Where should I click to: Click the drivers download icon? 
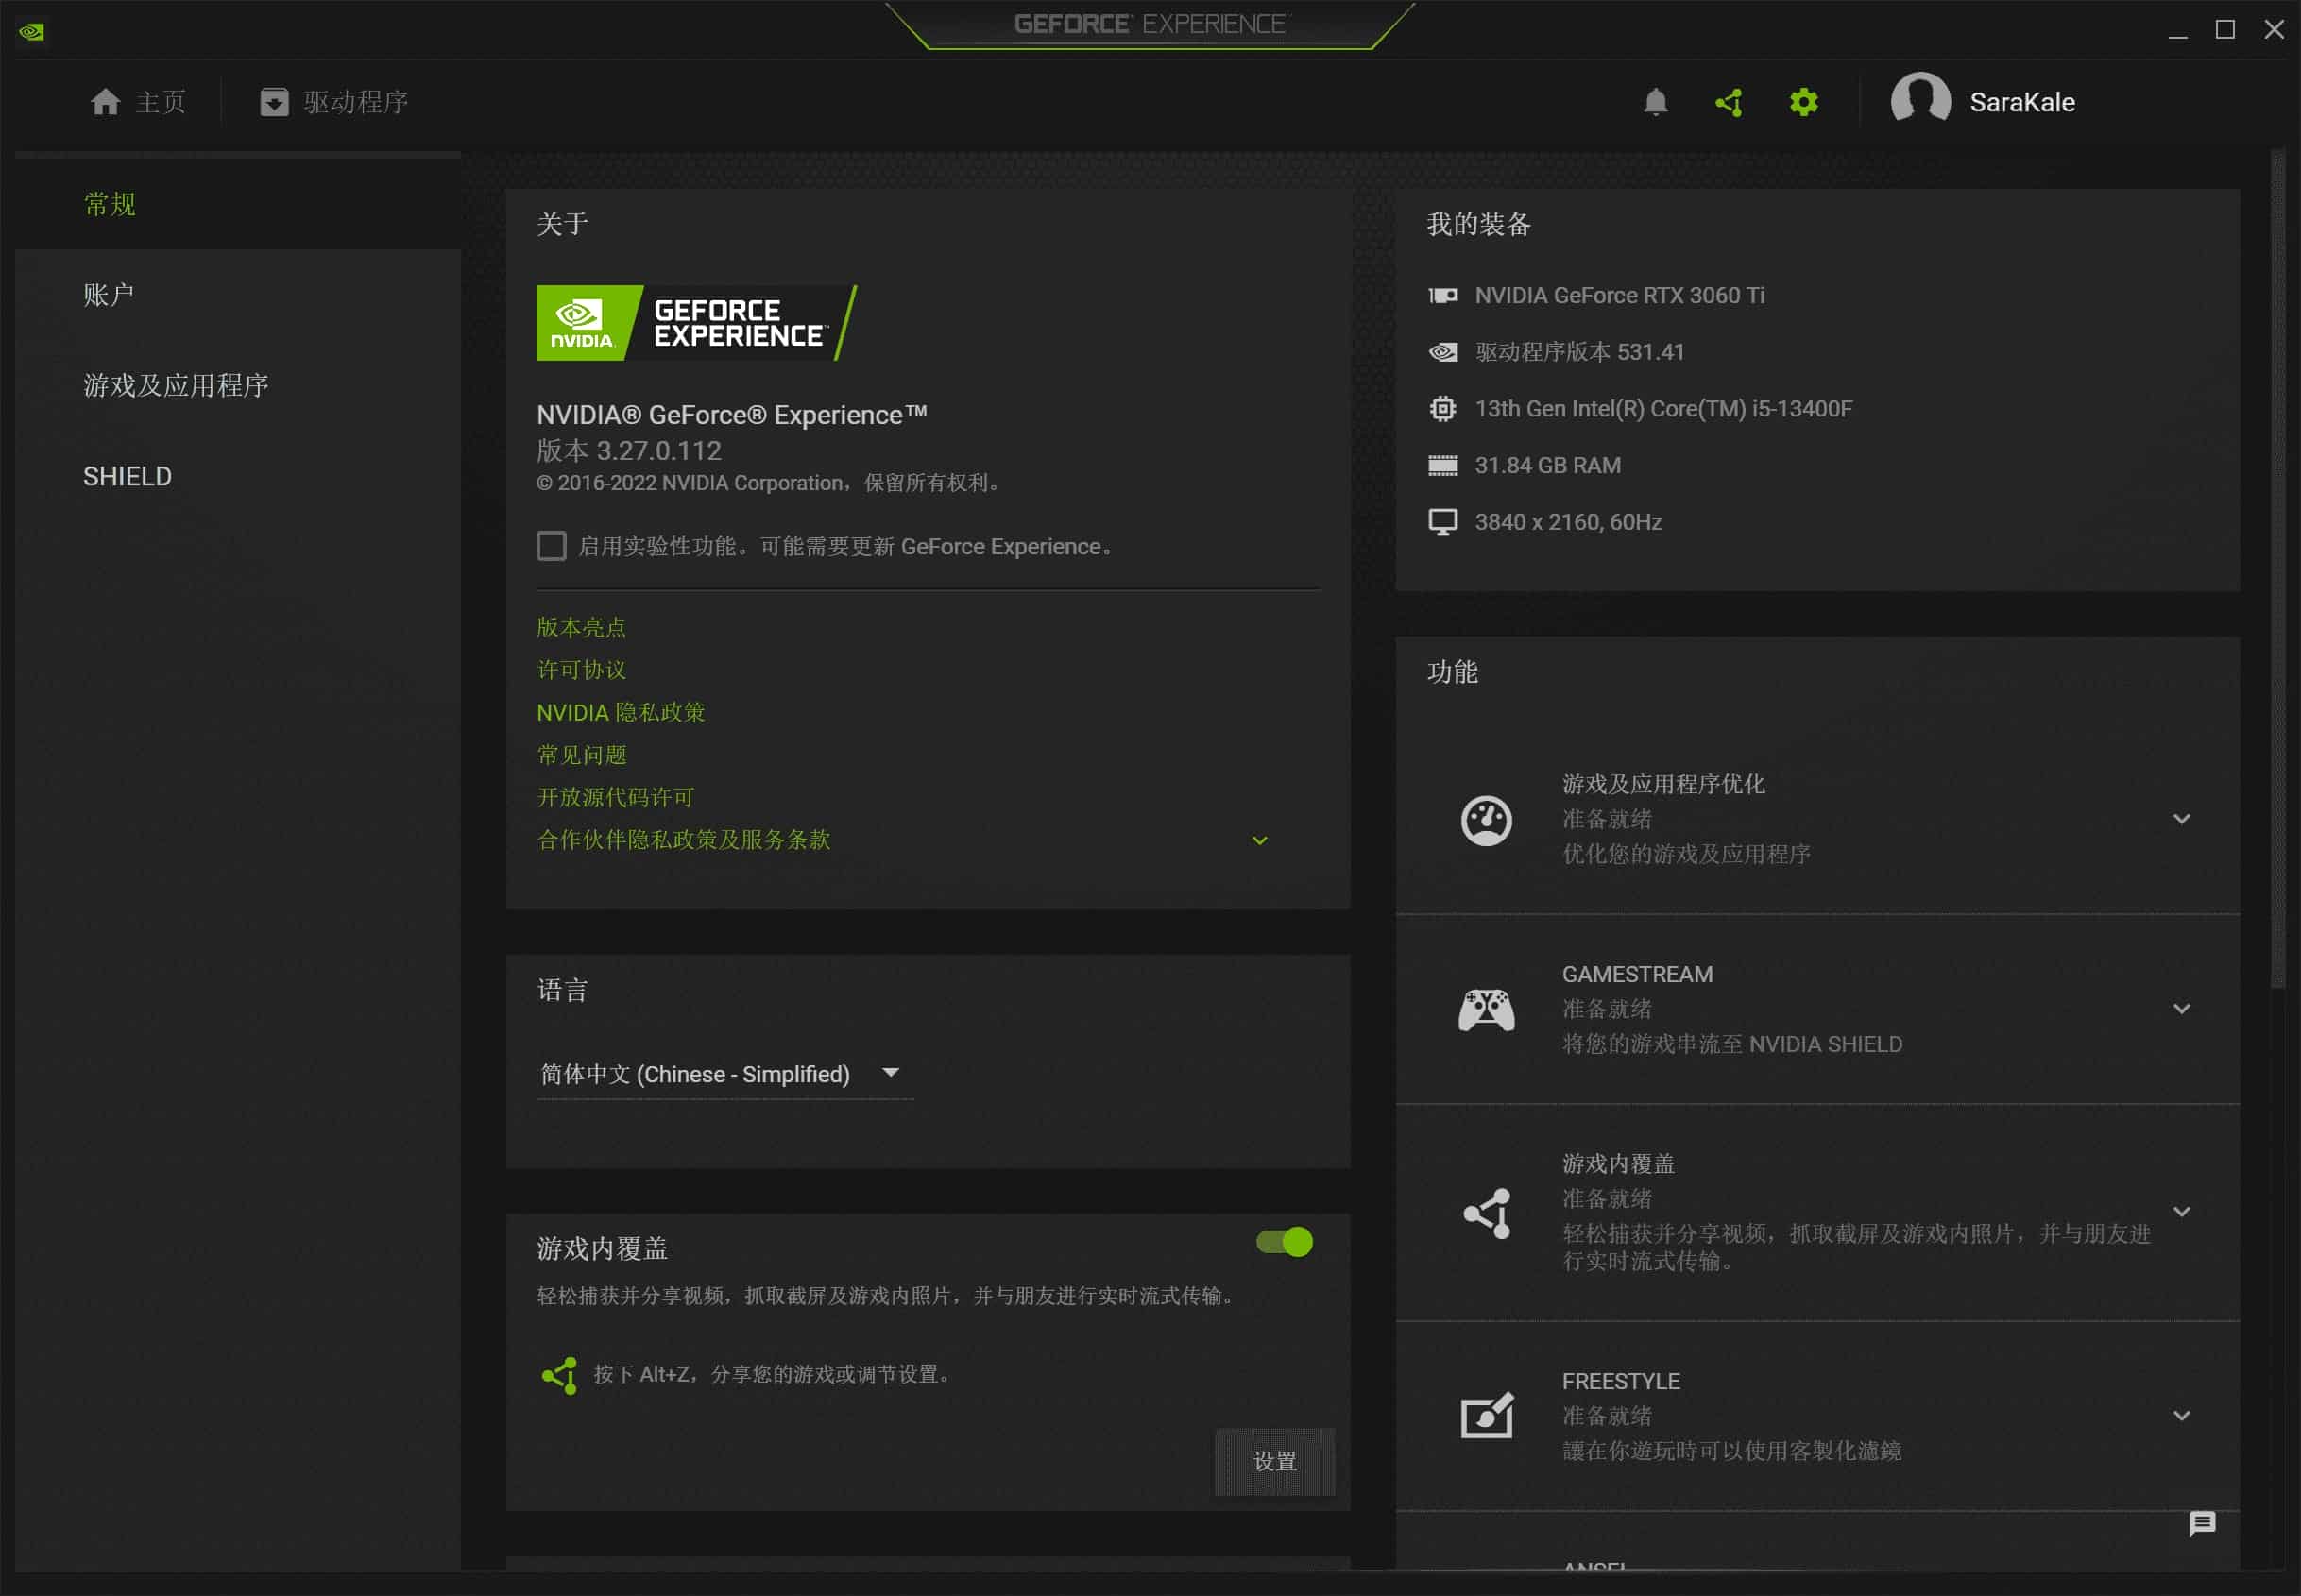click(274, 102)
